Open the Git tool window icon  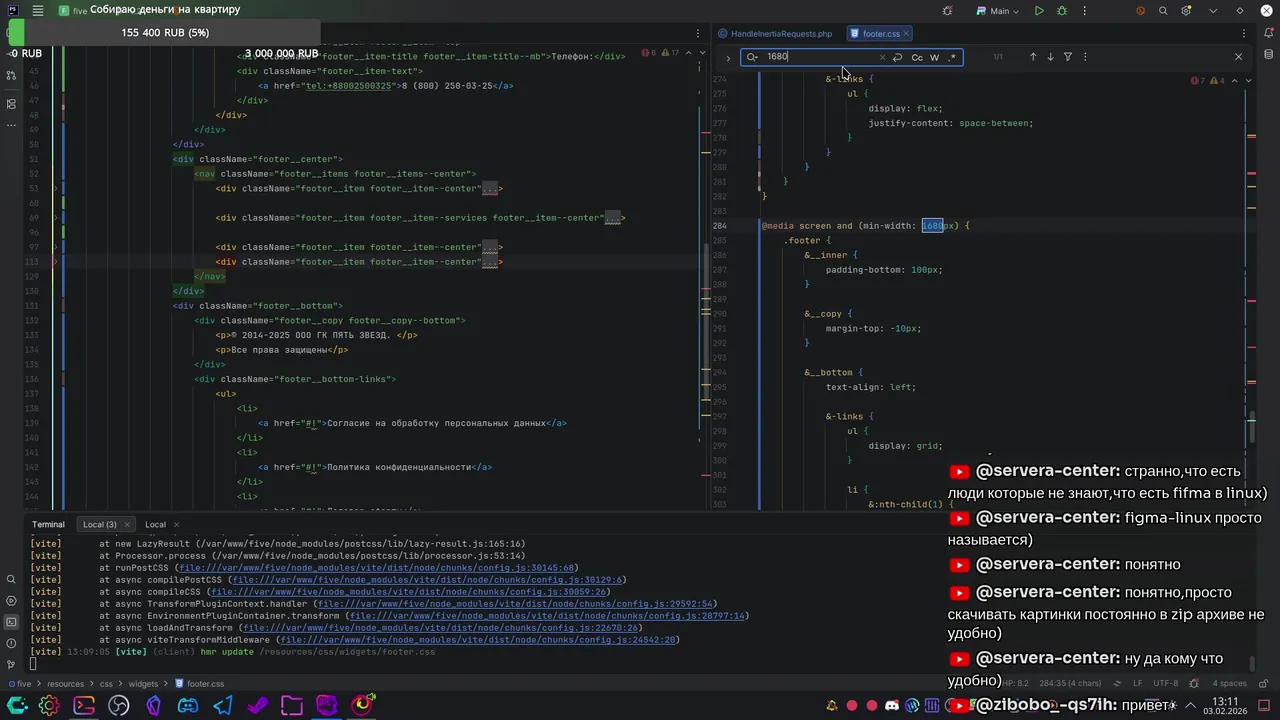click(x=11, y=664)
